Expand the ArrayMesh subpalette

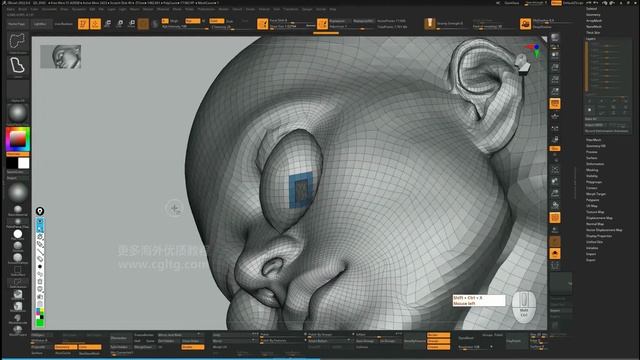pos(594,20)
